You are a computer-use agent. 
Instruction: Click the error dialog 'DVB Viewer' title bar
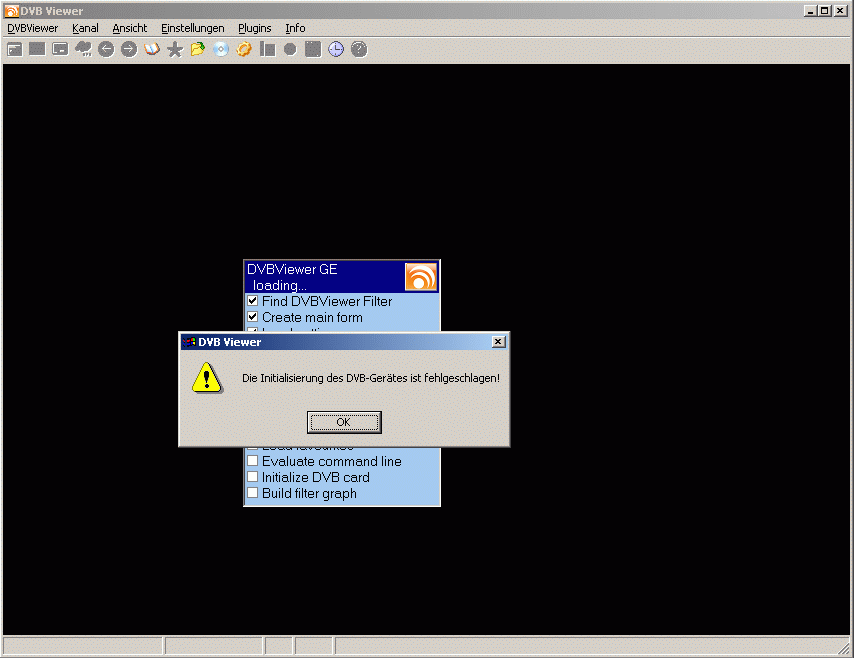(344, 342)
